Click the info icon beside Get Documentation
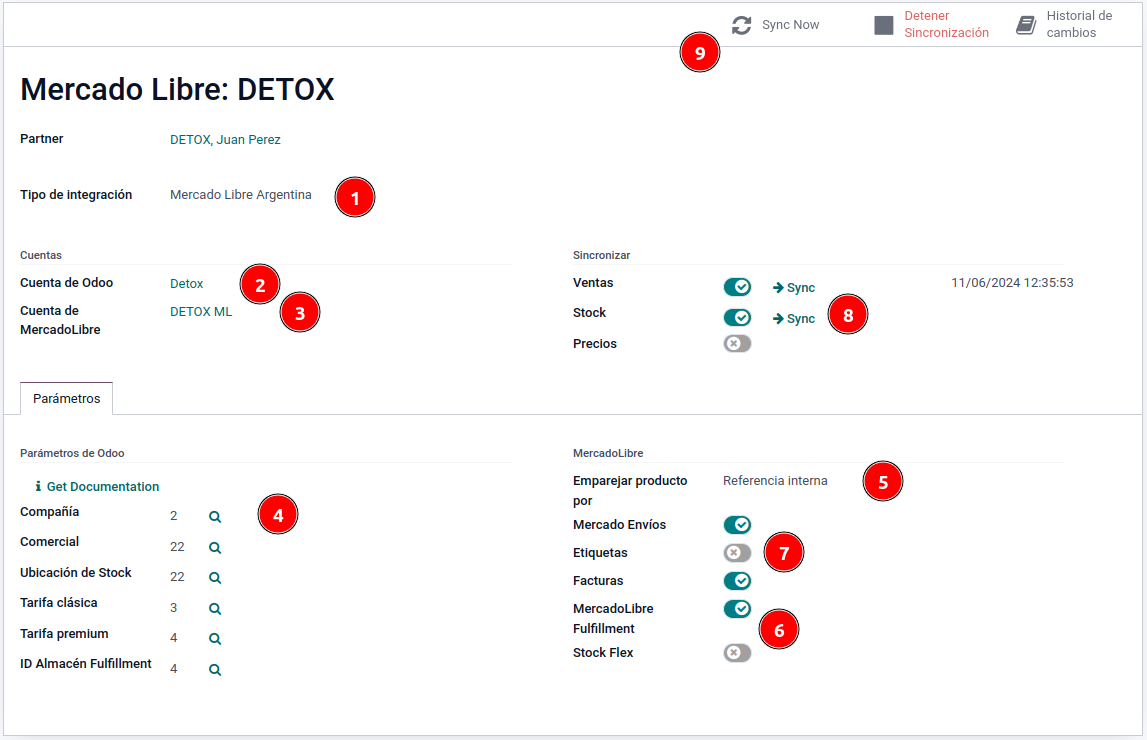The height and width of the screenshot is (740, 1147). pos(38,486)
